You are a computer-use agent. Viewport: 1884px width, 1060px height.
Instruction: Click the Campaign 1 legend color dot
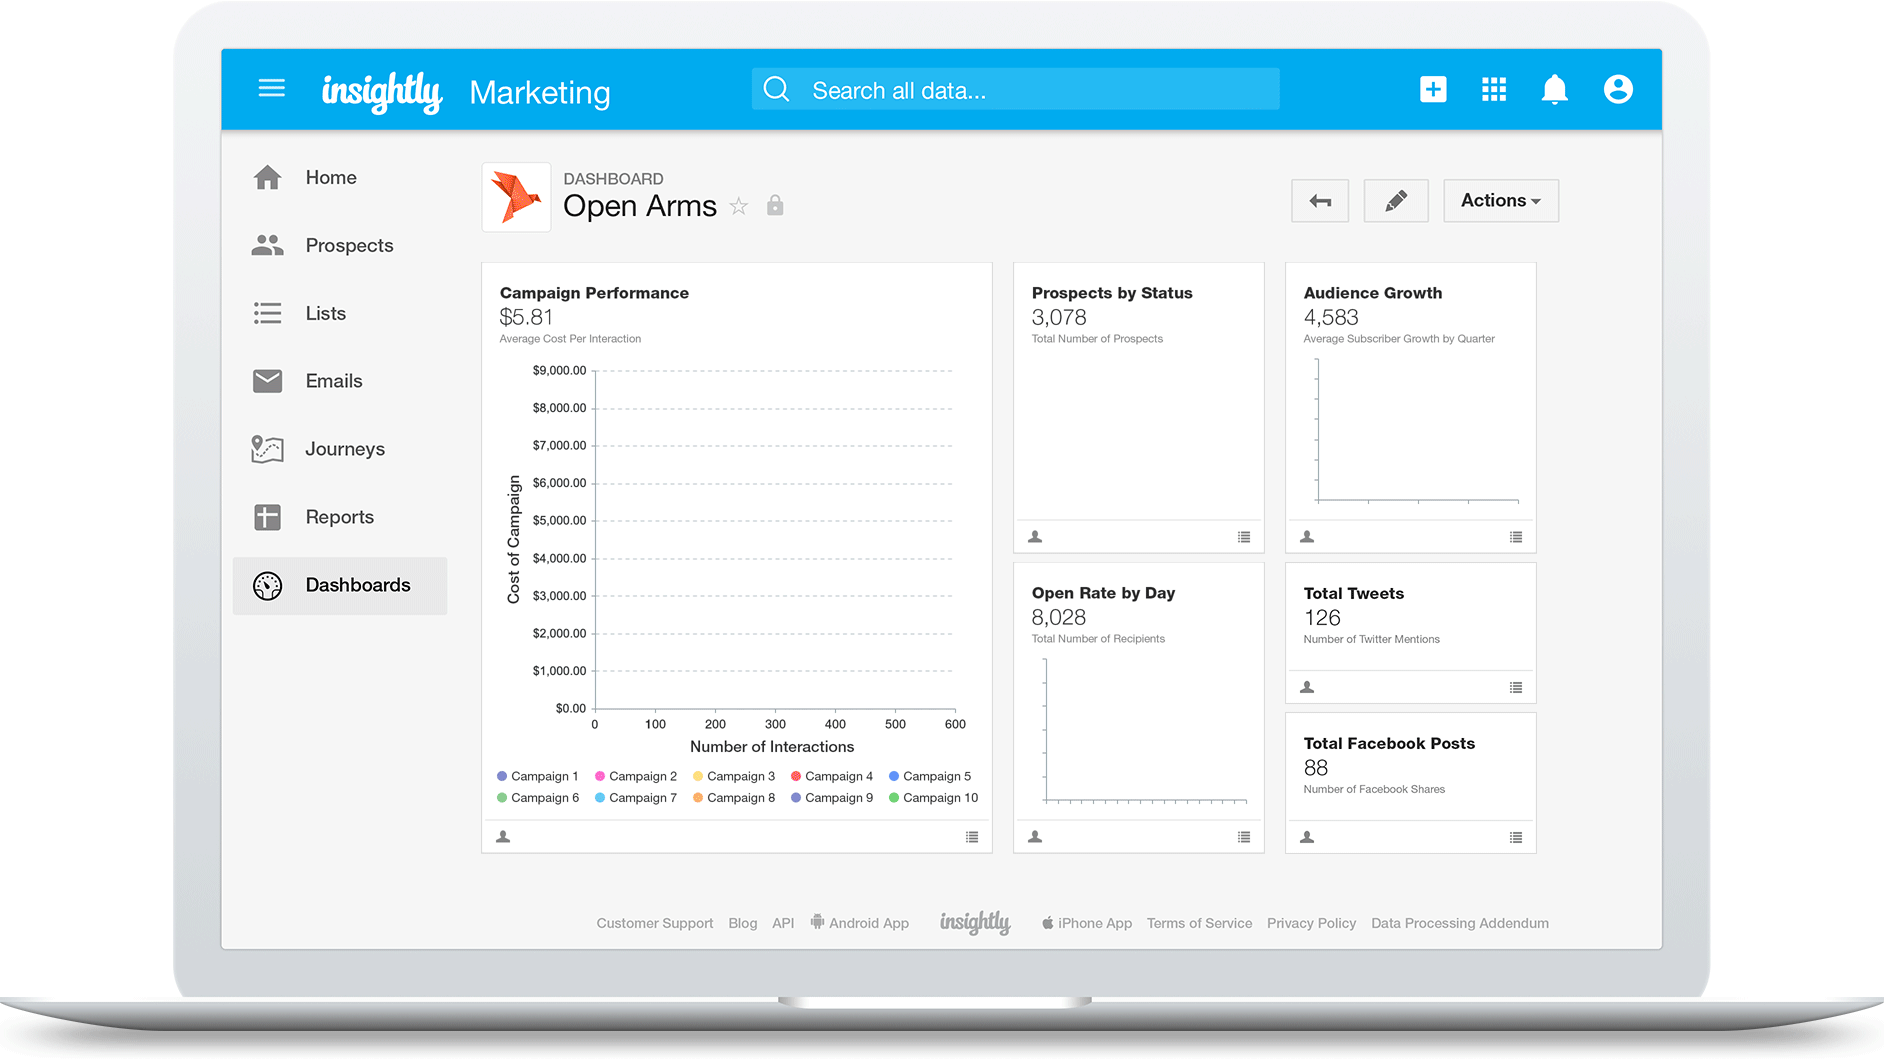502,776
